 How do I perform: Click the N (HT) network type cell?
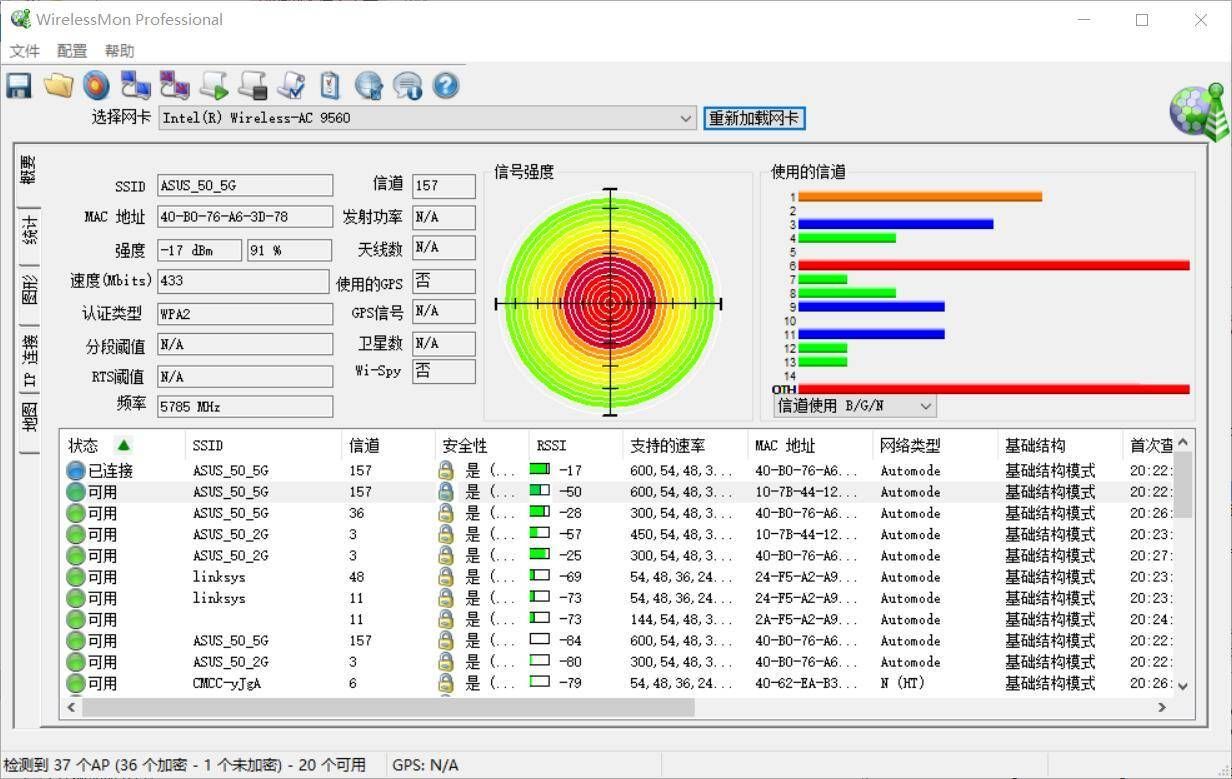902,683
